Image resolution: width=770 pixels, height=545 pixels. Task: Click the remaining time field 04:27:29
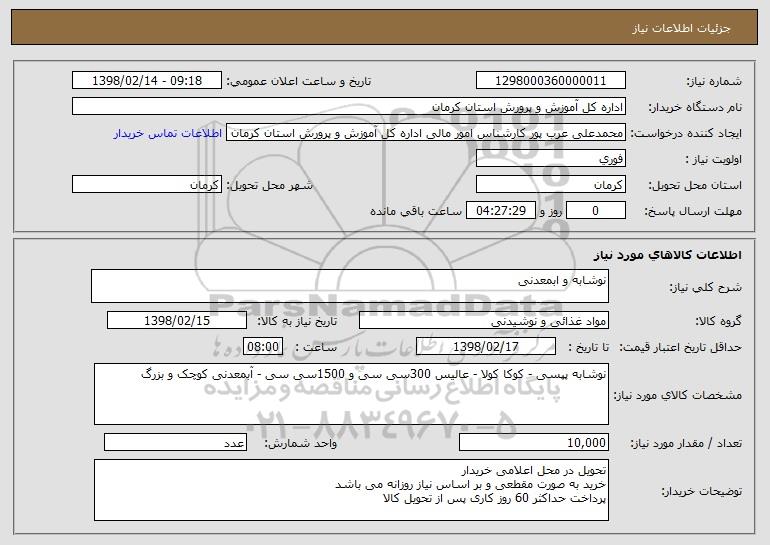coord(500,211)
